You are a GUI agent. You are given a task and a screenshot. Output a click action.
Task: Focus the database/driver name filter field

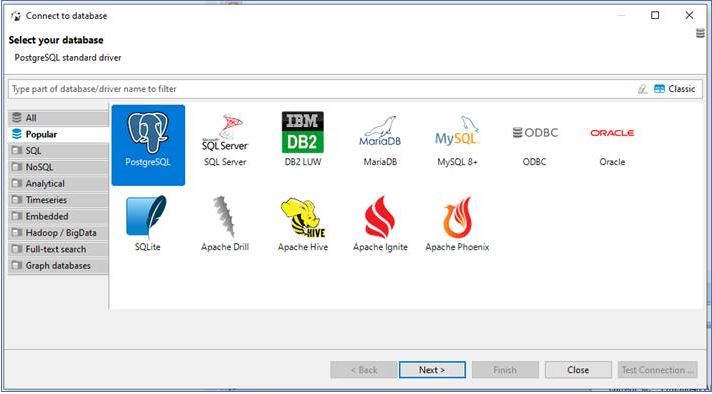(322, 89)
